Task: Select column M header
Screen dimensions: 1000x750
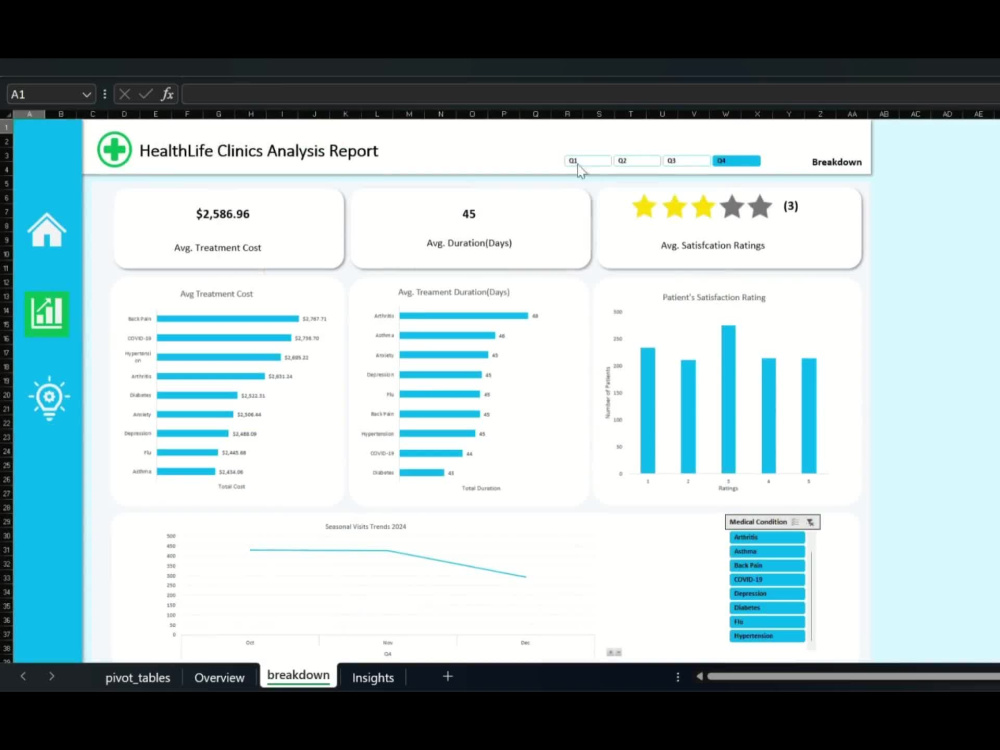Action: click(x=409, y=114)
